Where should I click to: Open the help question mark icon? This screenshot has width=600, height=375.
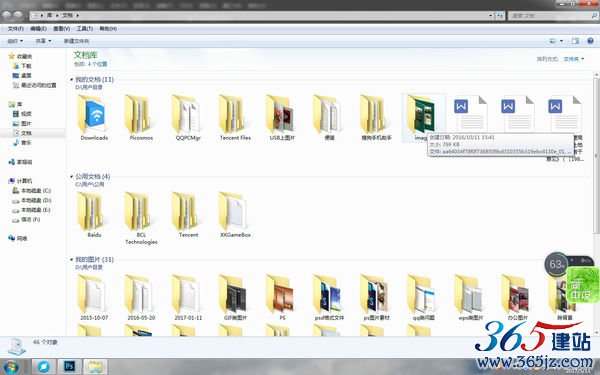(x=590, y=41)
